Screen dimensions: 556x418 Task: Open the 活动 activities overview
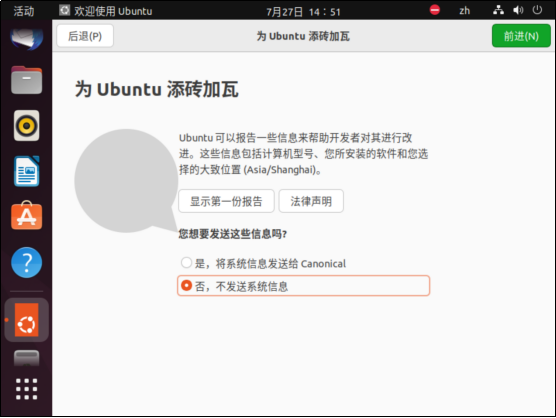tap(24, 11)
